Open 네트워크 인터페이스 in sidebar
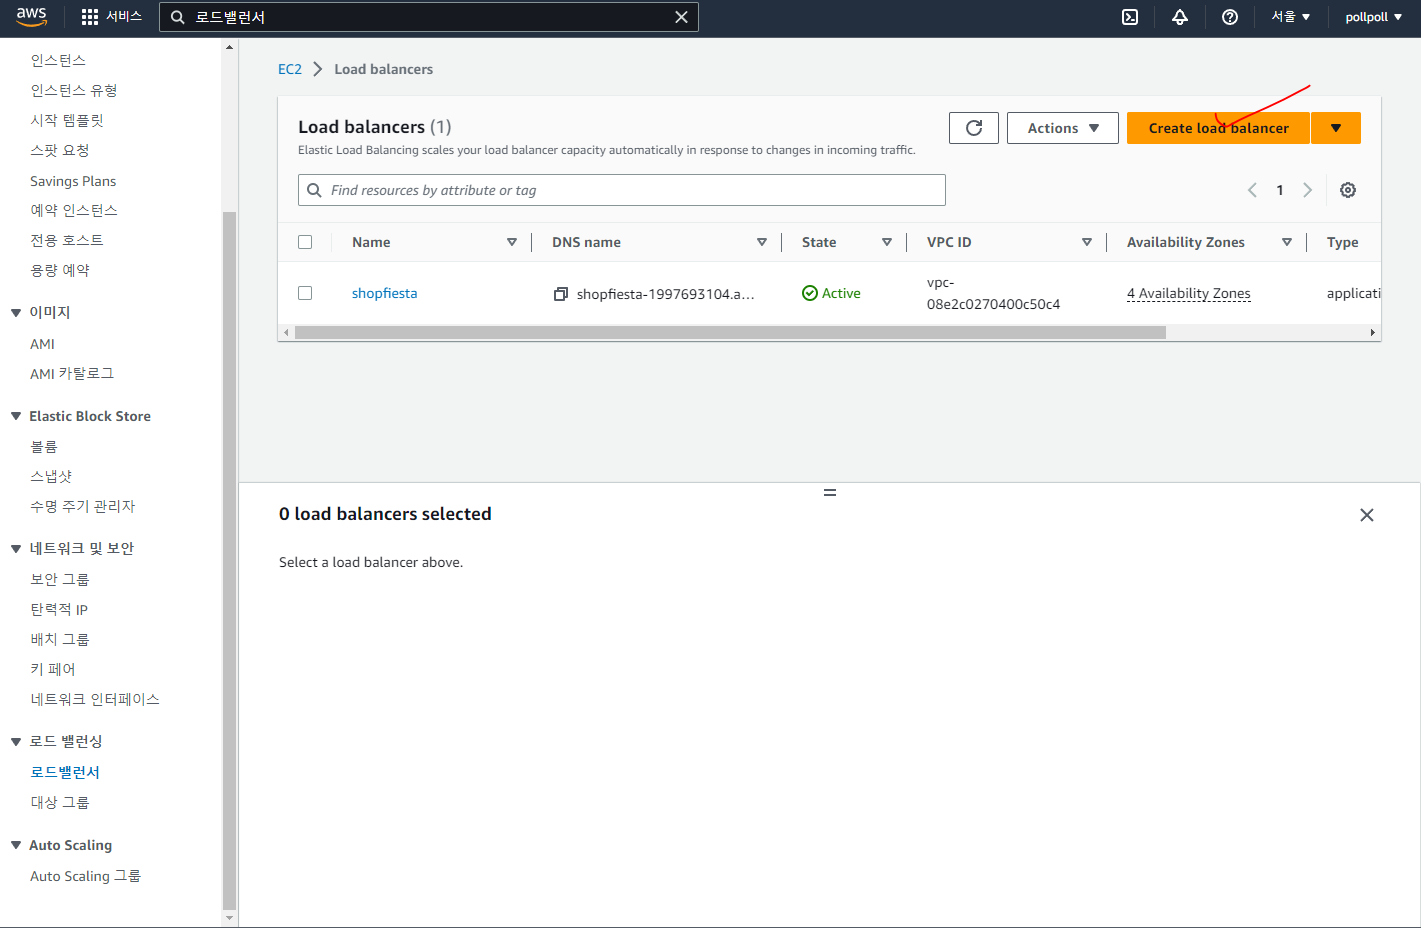This screenshot has height=928, width=1421. pyautogui.click(x=95, y=699)
